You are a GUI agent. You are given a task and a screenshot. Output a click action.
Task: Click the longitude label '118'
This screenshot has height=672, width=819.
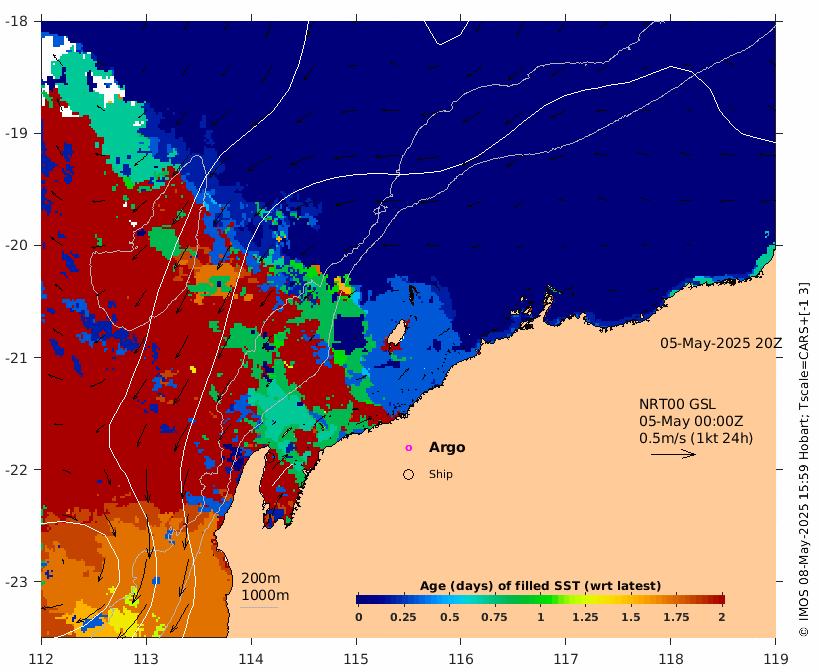[671, 659]
